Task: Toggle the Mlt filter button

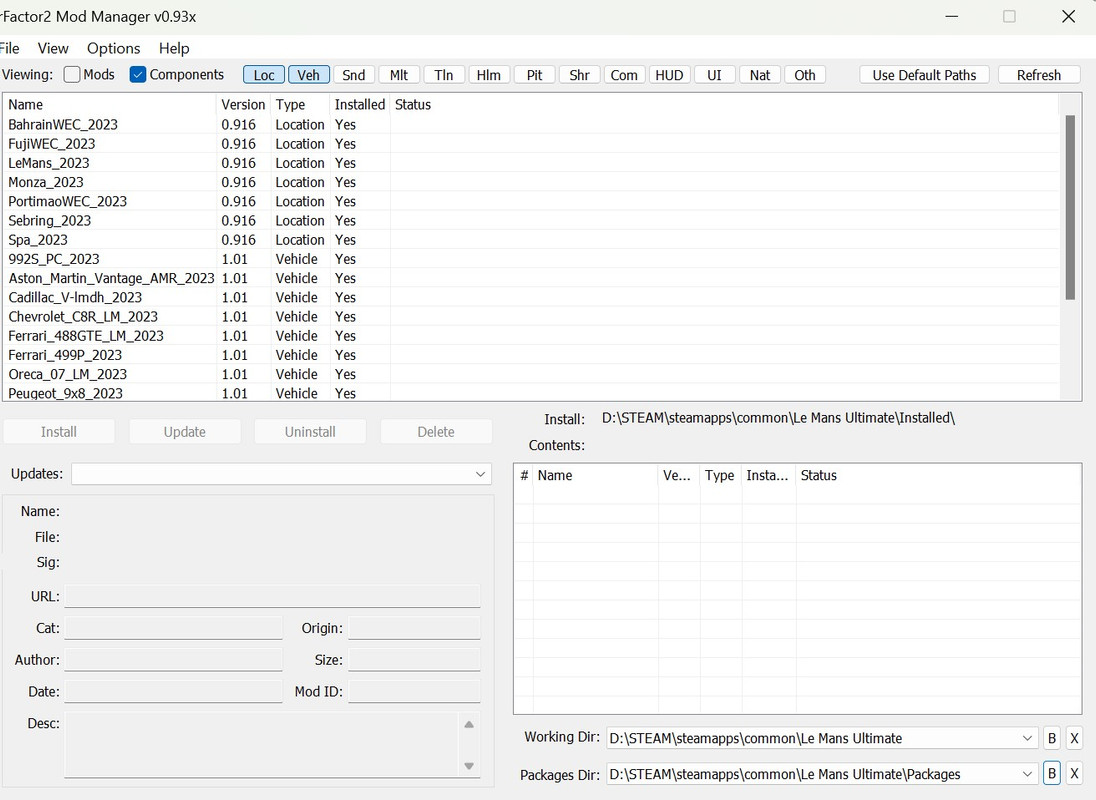Action: (398, 75)
